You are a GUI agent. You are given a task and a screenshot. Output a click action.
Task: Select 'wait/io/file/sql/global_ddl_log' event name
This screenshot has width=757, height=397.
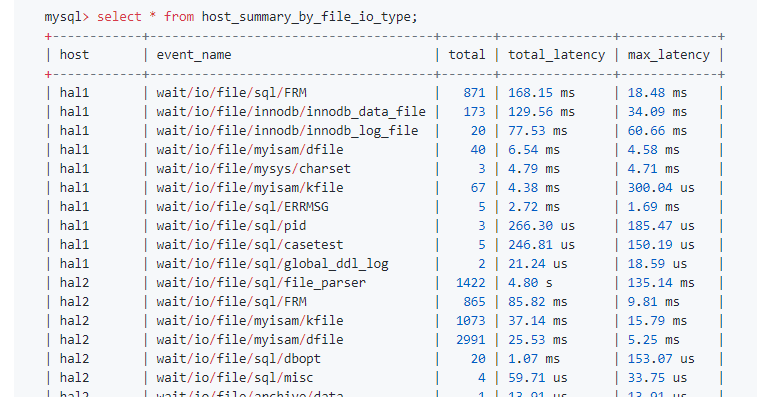272,264
